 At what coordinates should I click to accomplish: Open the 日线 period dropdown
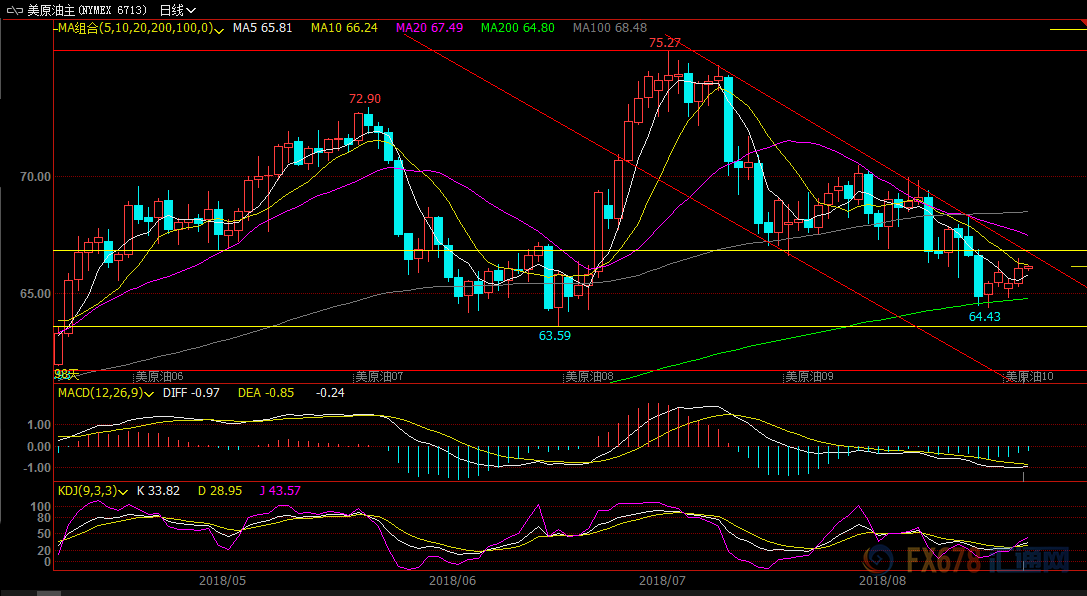[x=178, y=10]
